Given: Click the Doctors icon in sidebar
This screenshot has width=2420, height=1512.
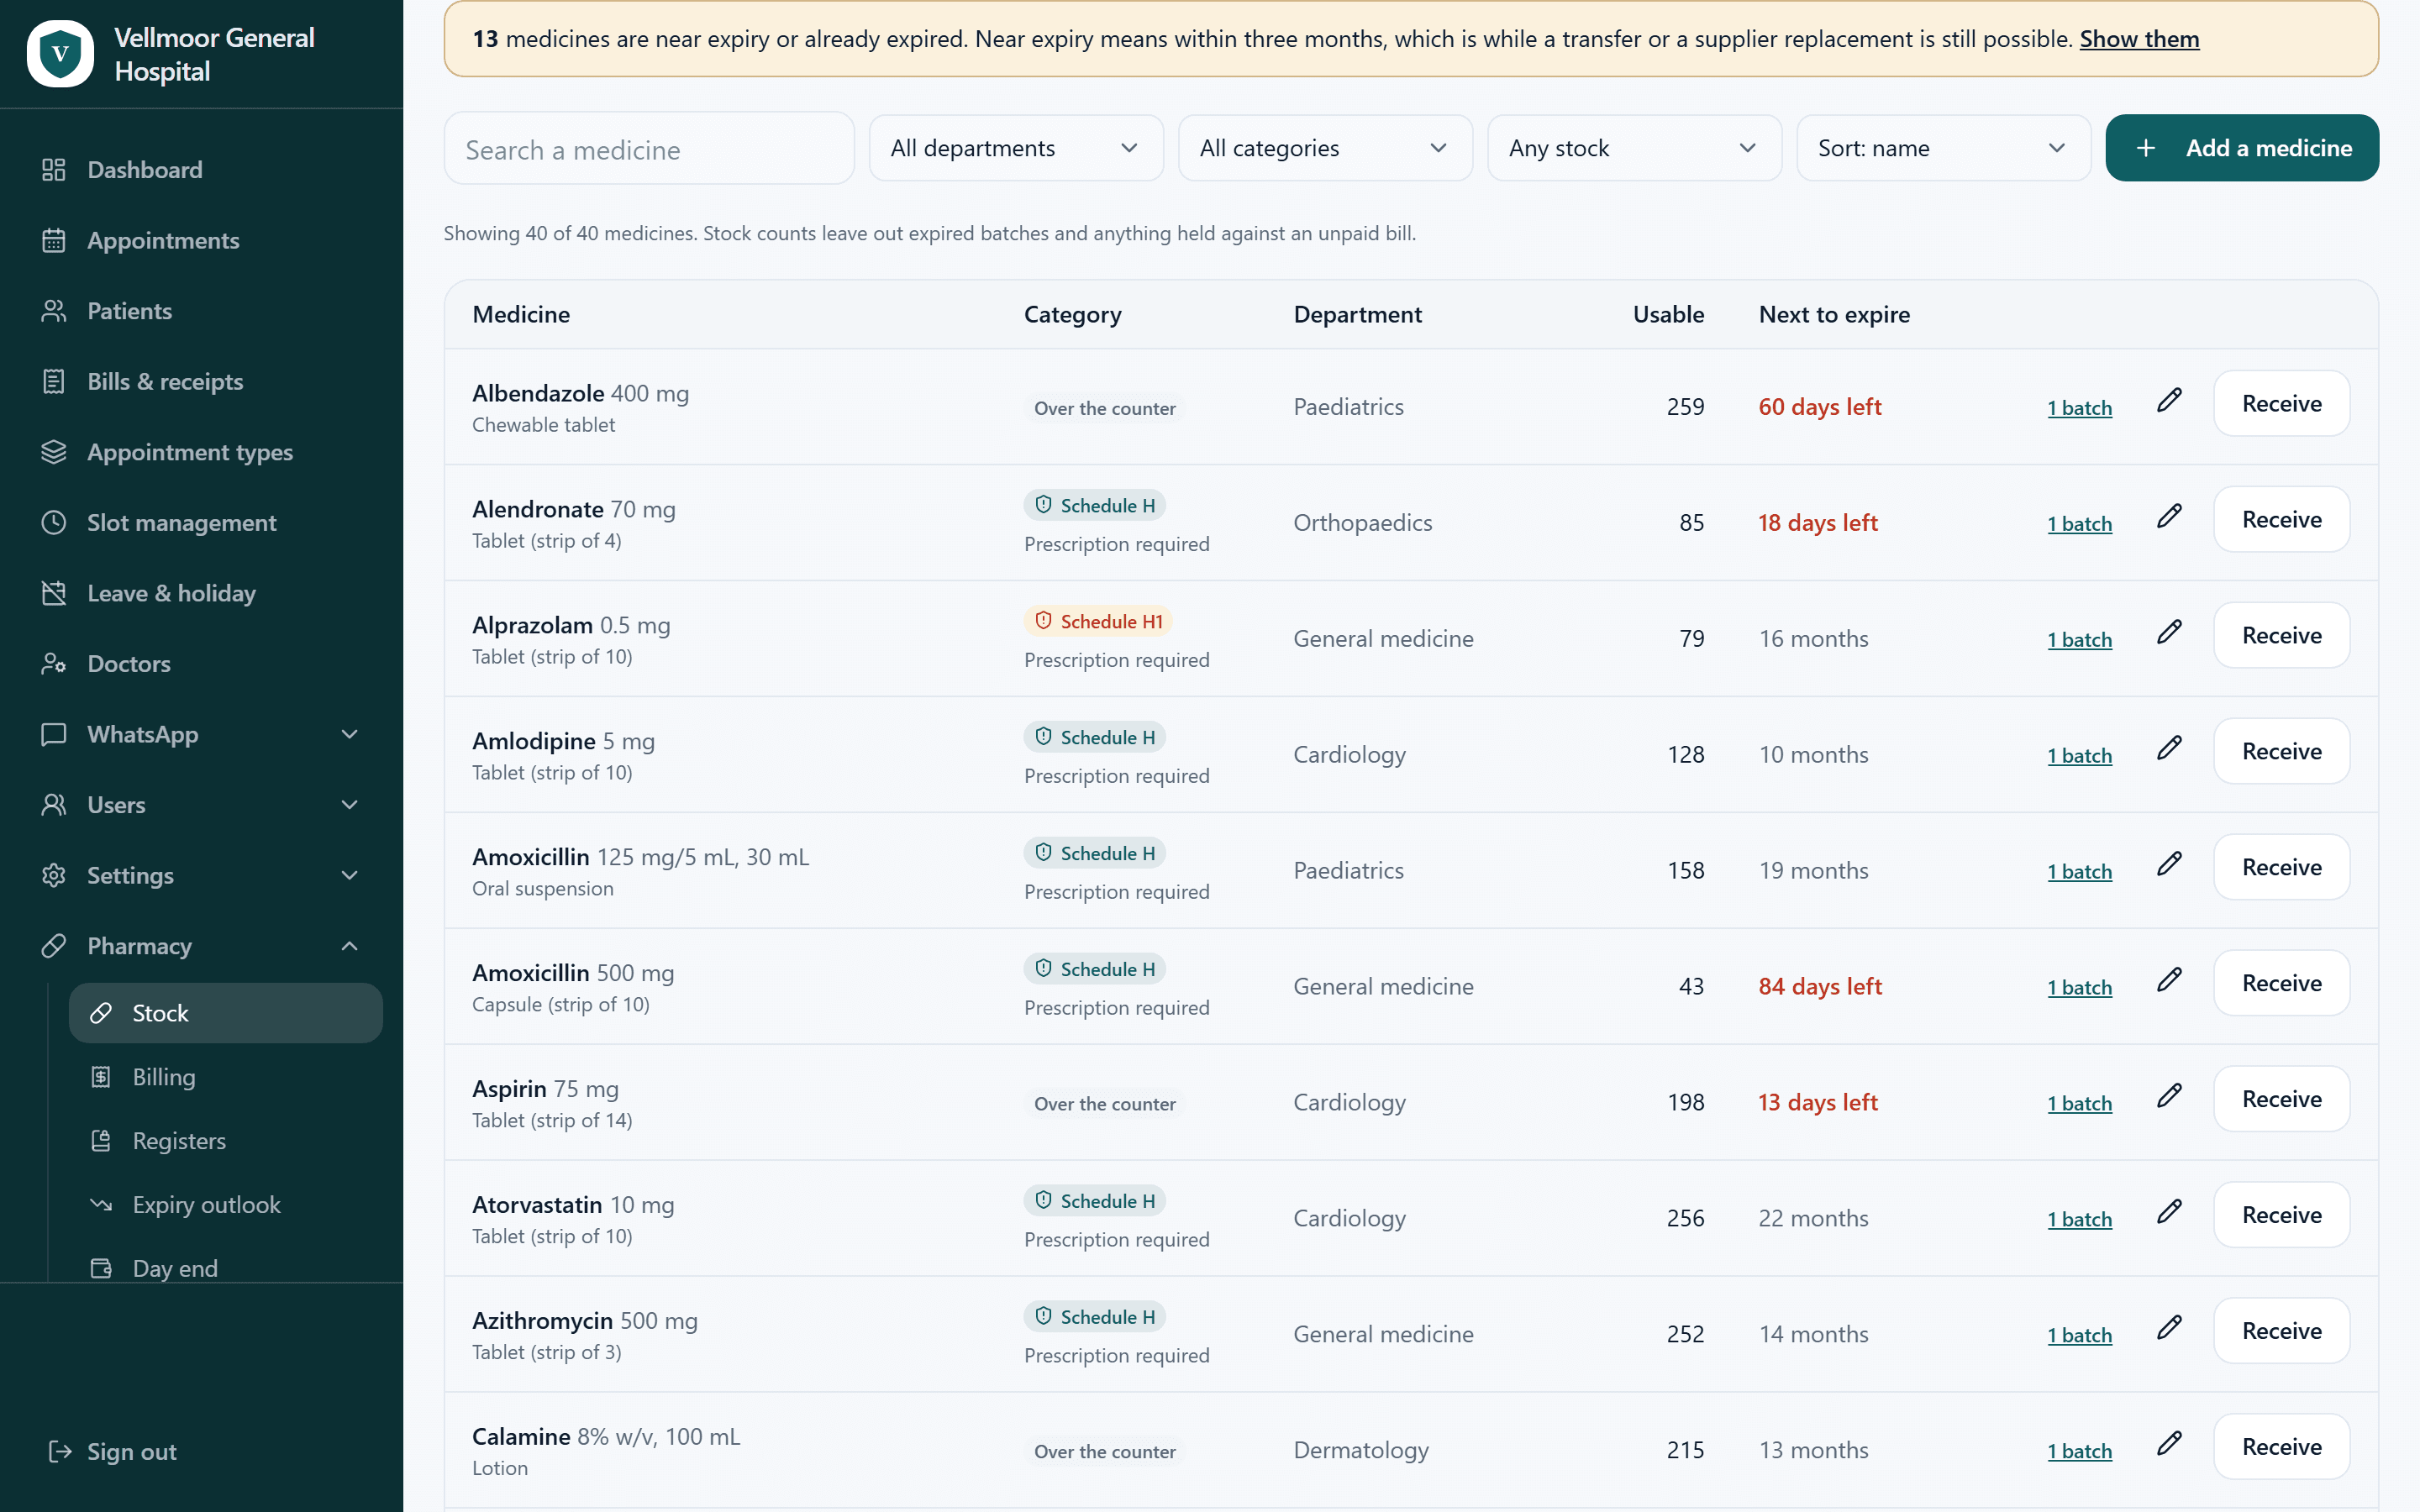Looking at the screenshot, I should tap(54, 664).
